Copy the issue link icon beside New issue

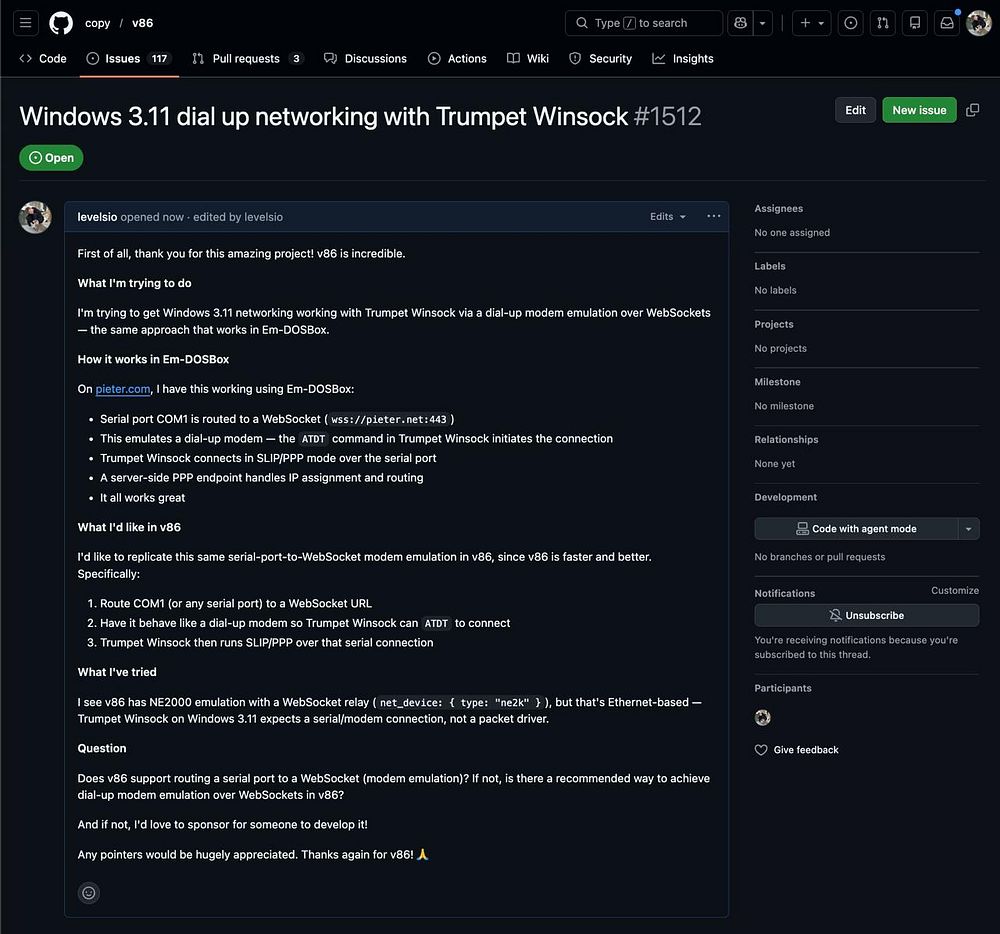[x=972, y=110]
